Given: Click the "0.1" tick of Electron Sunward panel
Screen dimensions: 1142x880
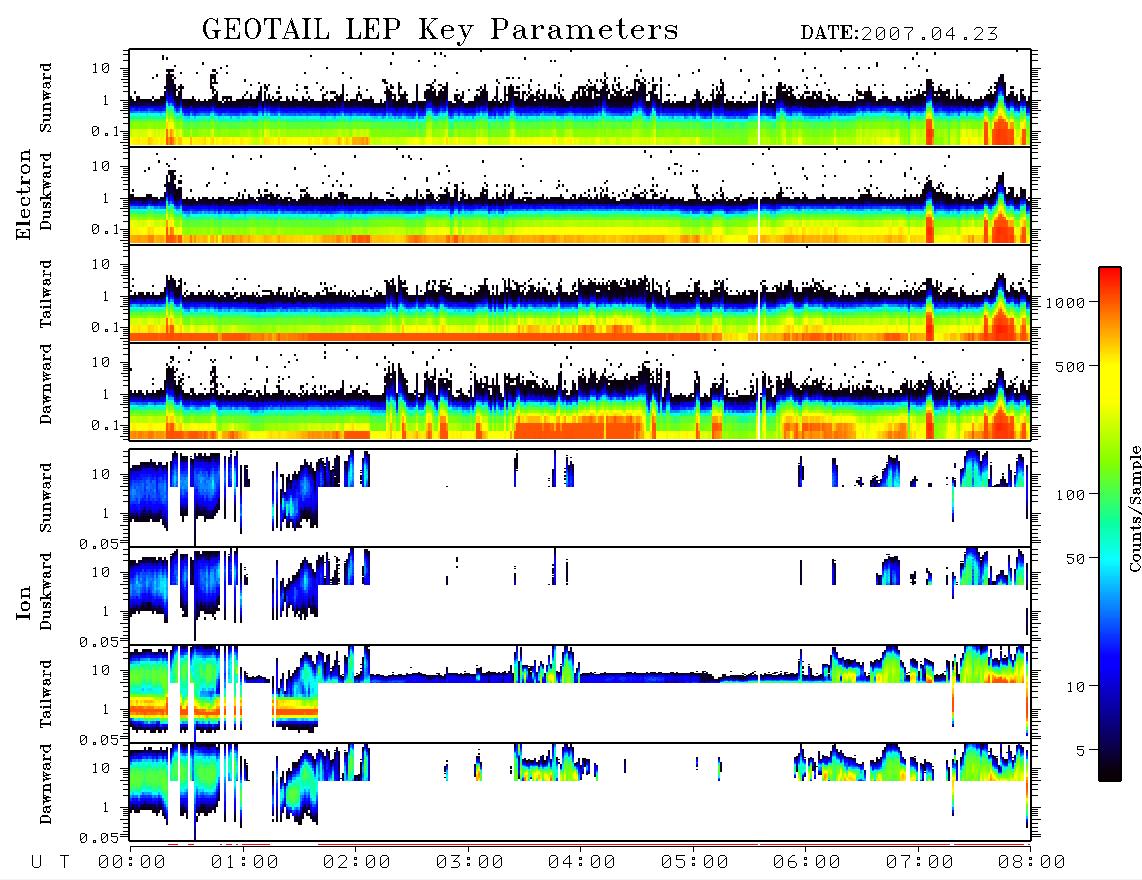Looking at the screenshot, I should tap(105, 131).
